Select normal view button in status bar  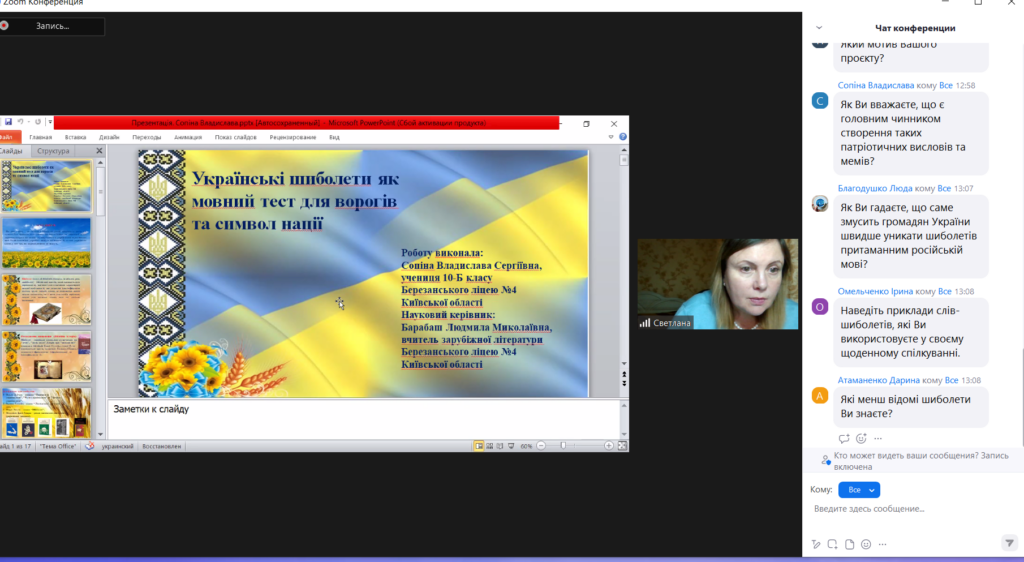(479, 445)
